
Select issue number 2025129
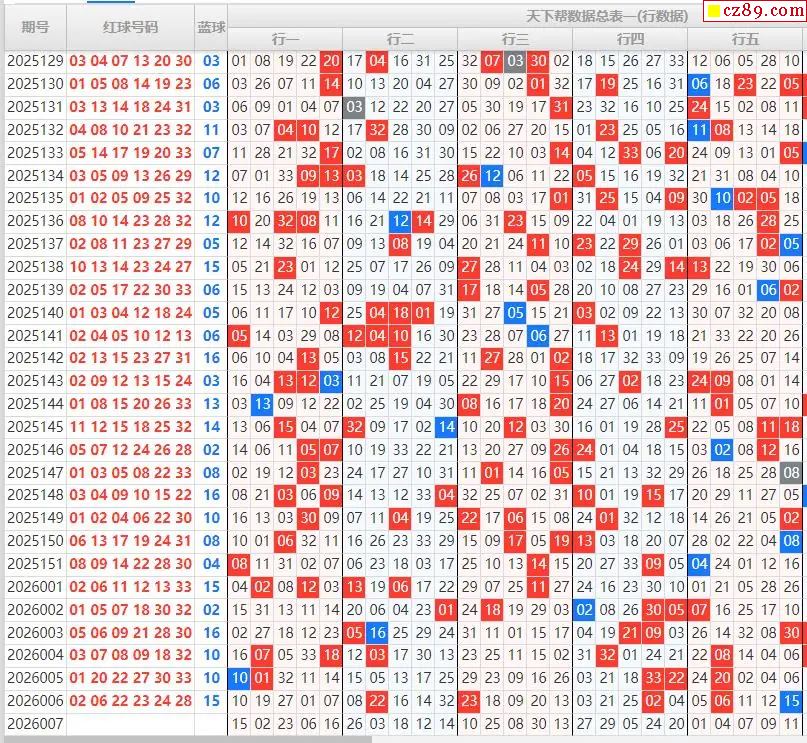pyautogui.click(x=35, y=61)
